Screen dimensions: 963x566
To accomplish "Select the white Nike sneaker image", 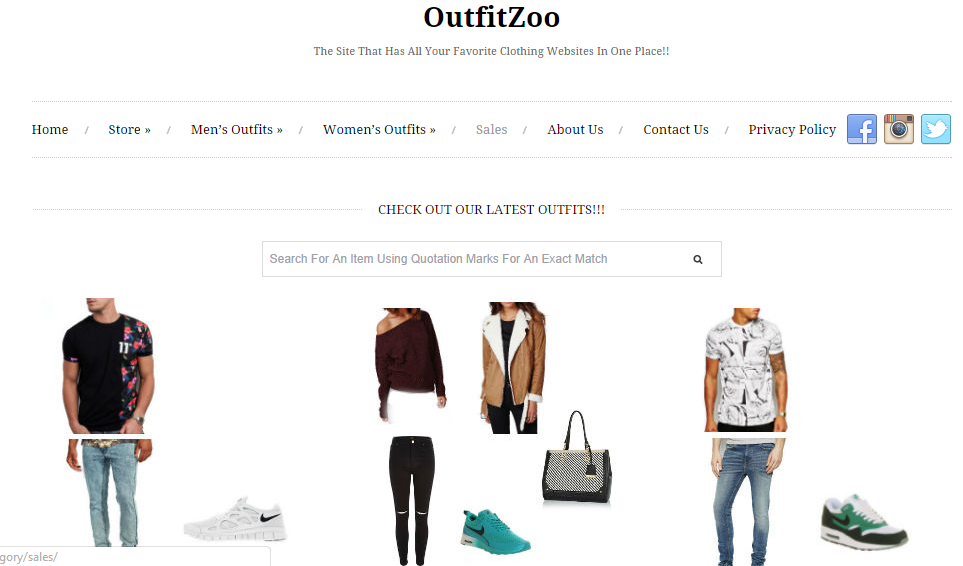I will point(235,519).
